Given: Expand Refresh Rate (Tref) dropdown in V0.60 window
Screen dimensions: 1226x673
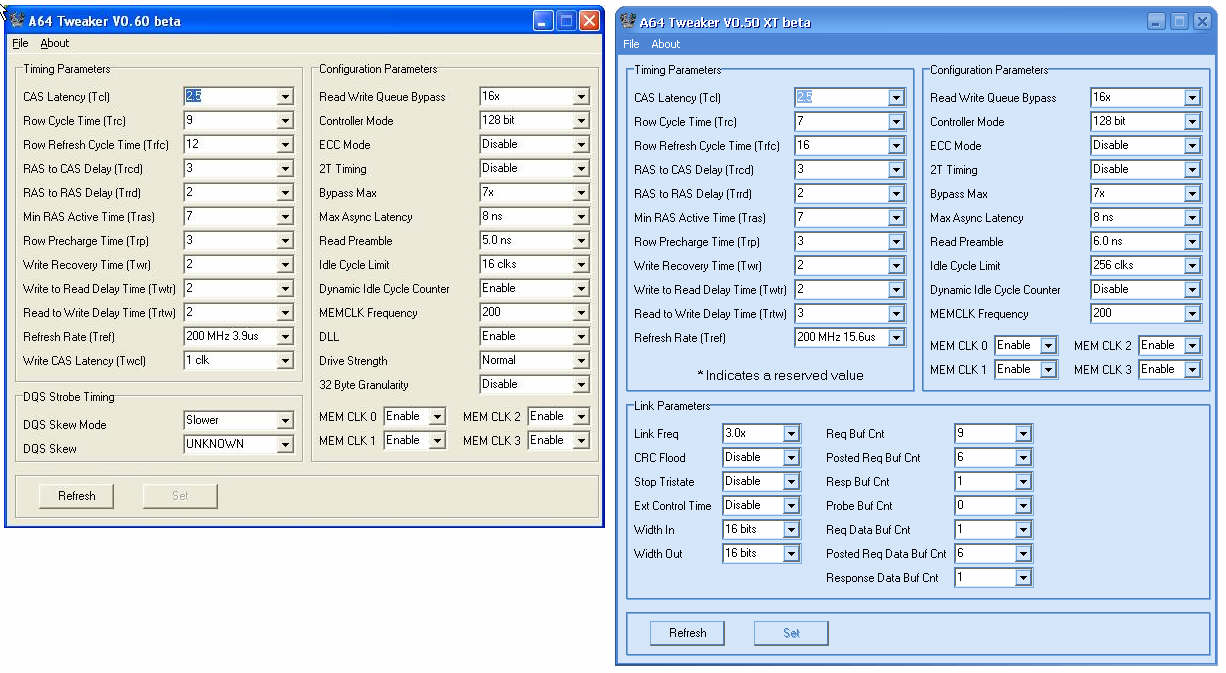Looking at the screenshot, I should (285, 337).
